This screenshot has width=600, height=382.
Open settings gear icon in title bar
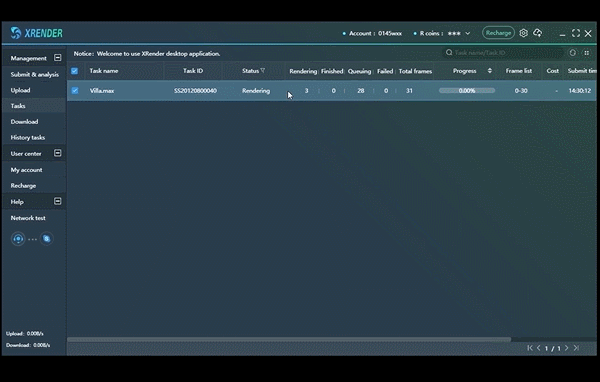coord(523,33)
